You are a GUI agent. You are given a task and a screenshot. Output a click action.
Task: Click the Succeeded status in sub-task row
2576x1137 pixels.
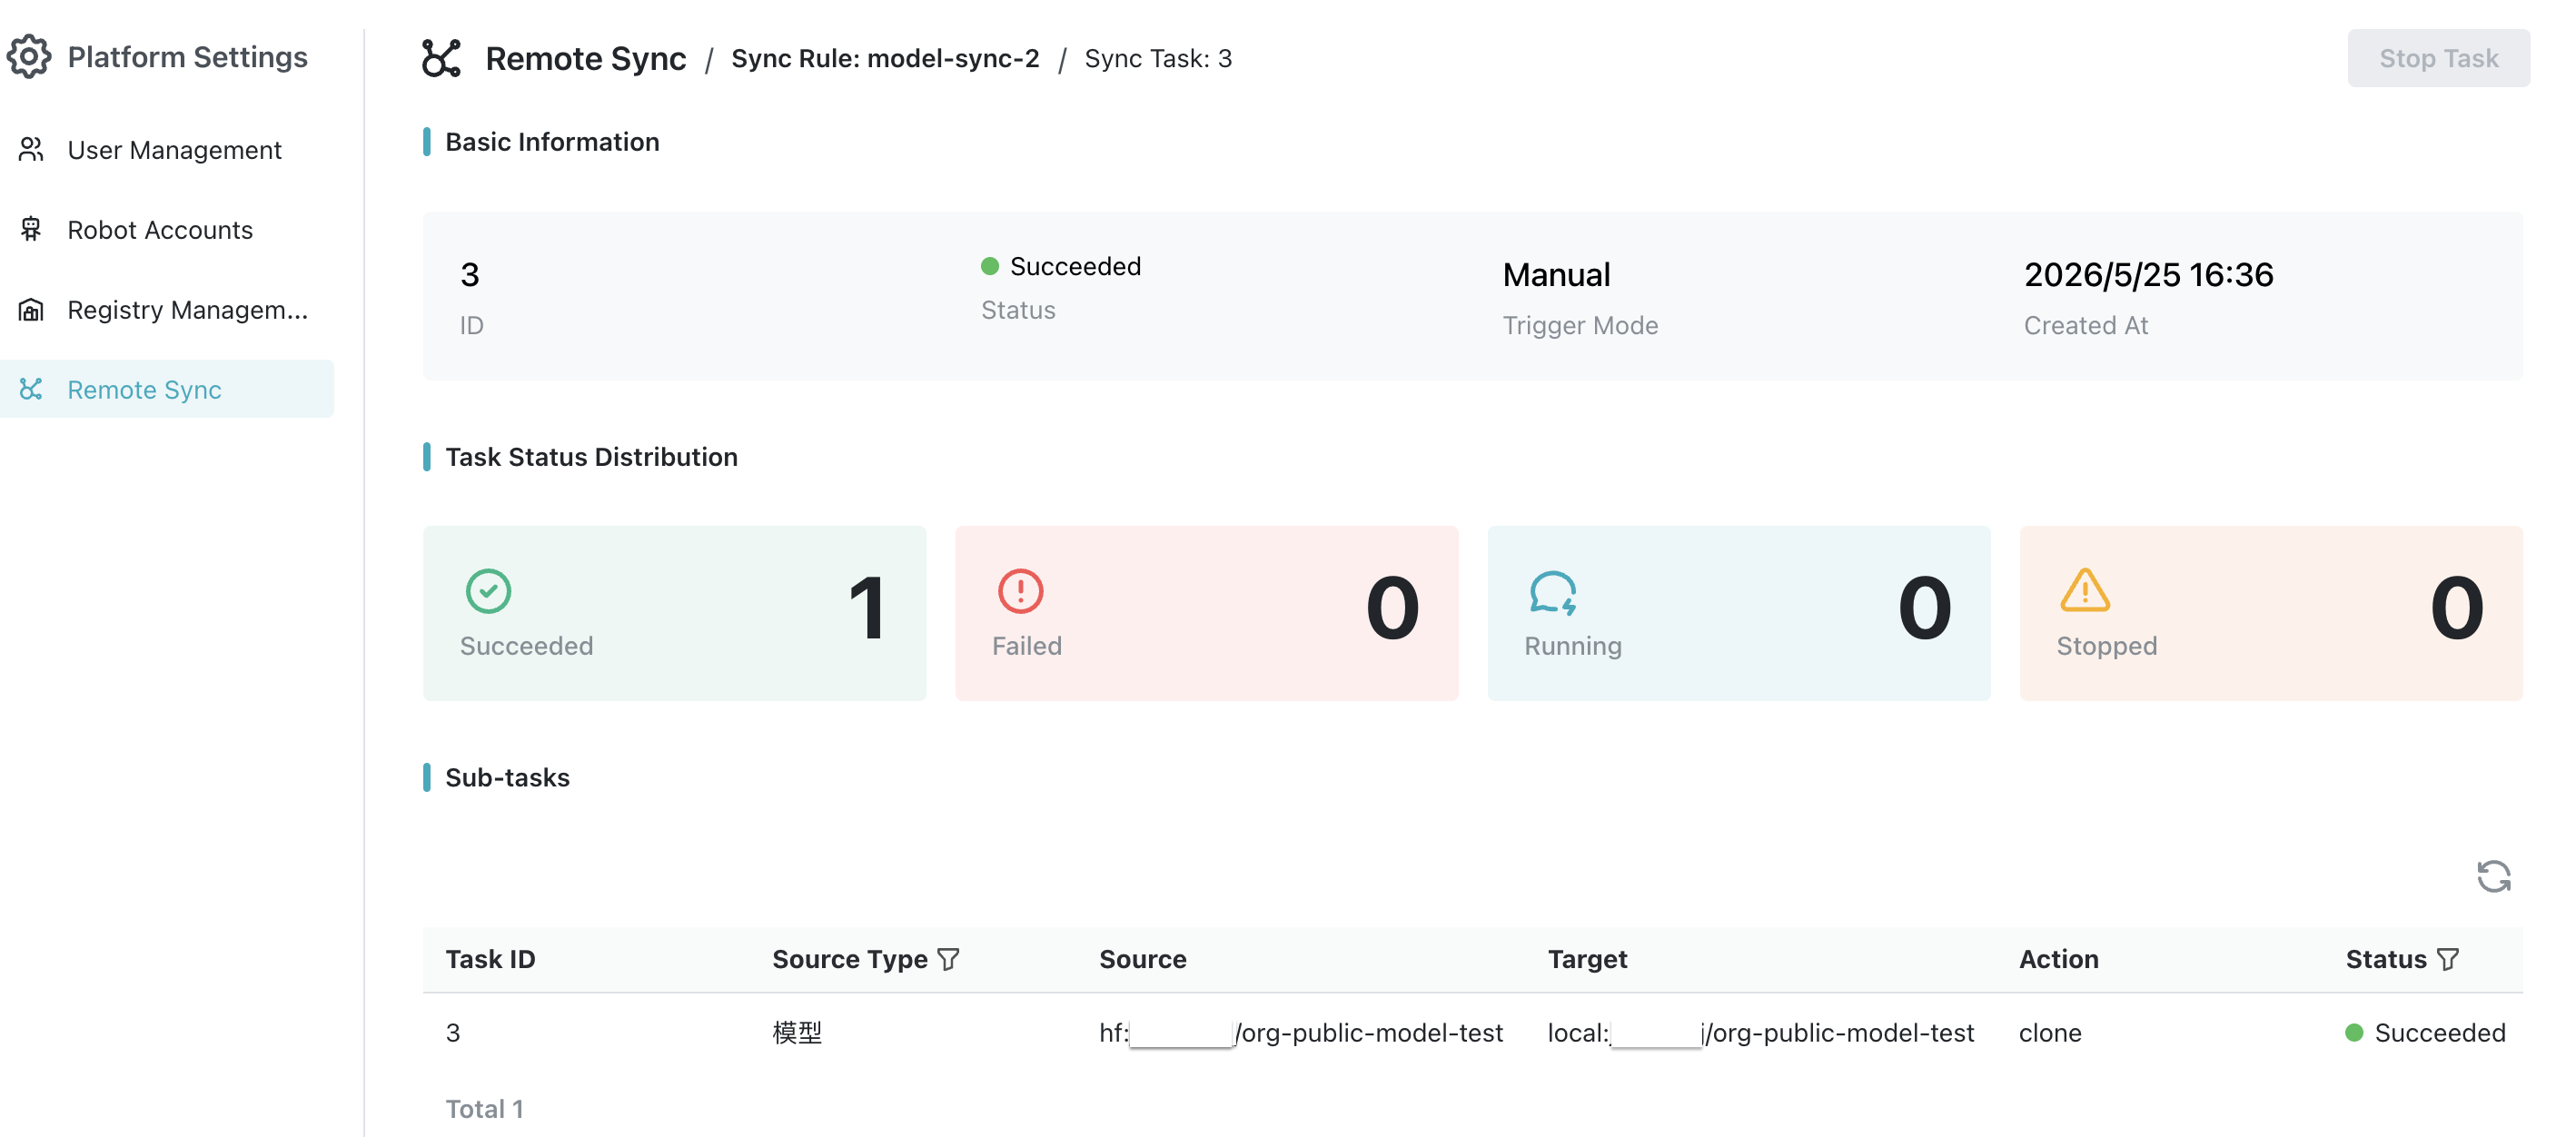tap(2425, 1032)
